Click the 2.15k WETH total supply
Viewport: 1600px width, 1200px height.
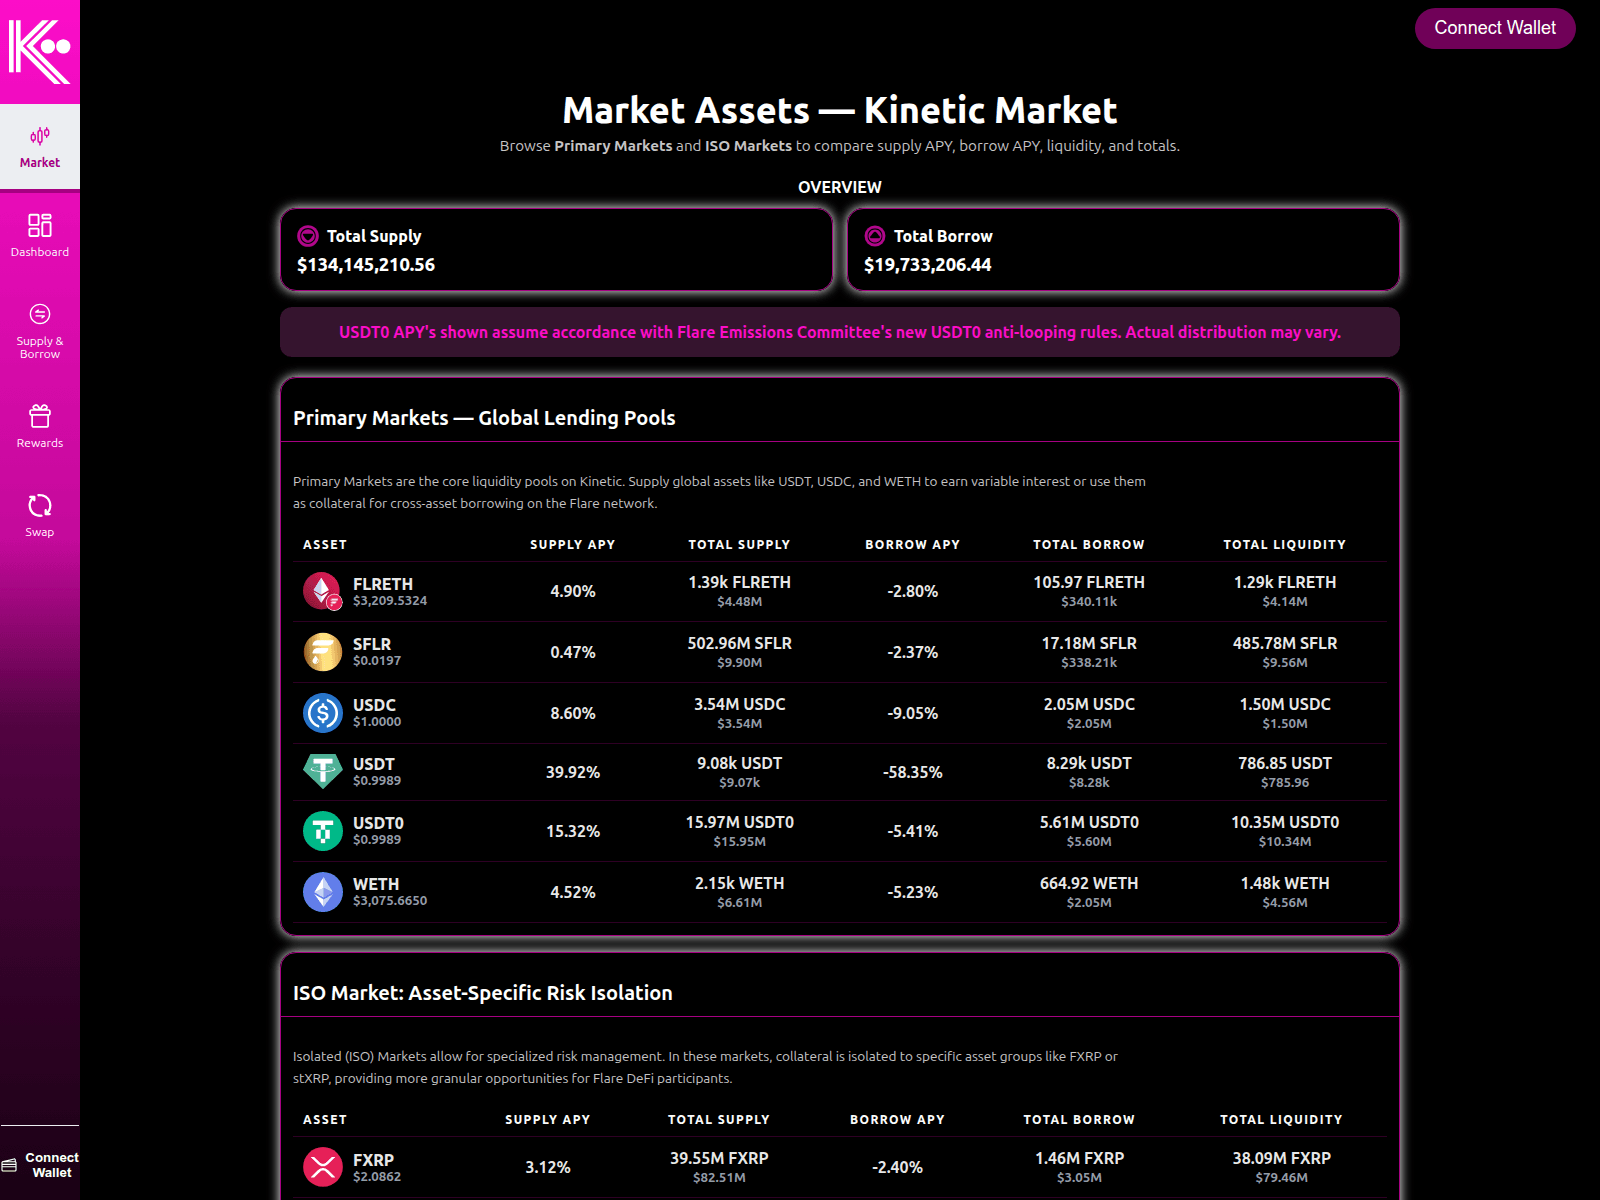740,883
